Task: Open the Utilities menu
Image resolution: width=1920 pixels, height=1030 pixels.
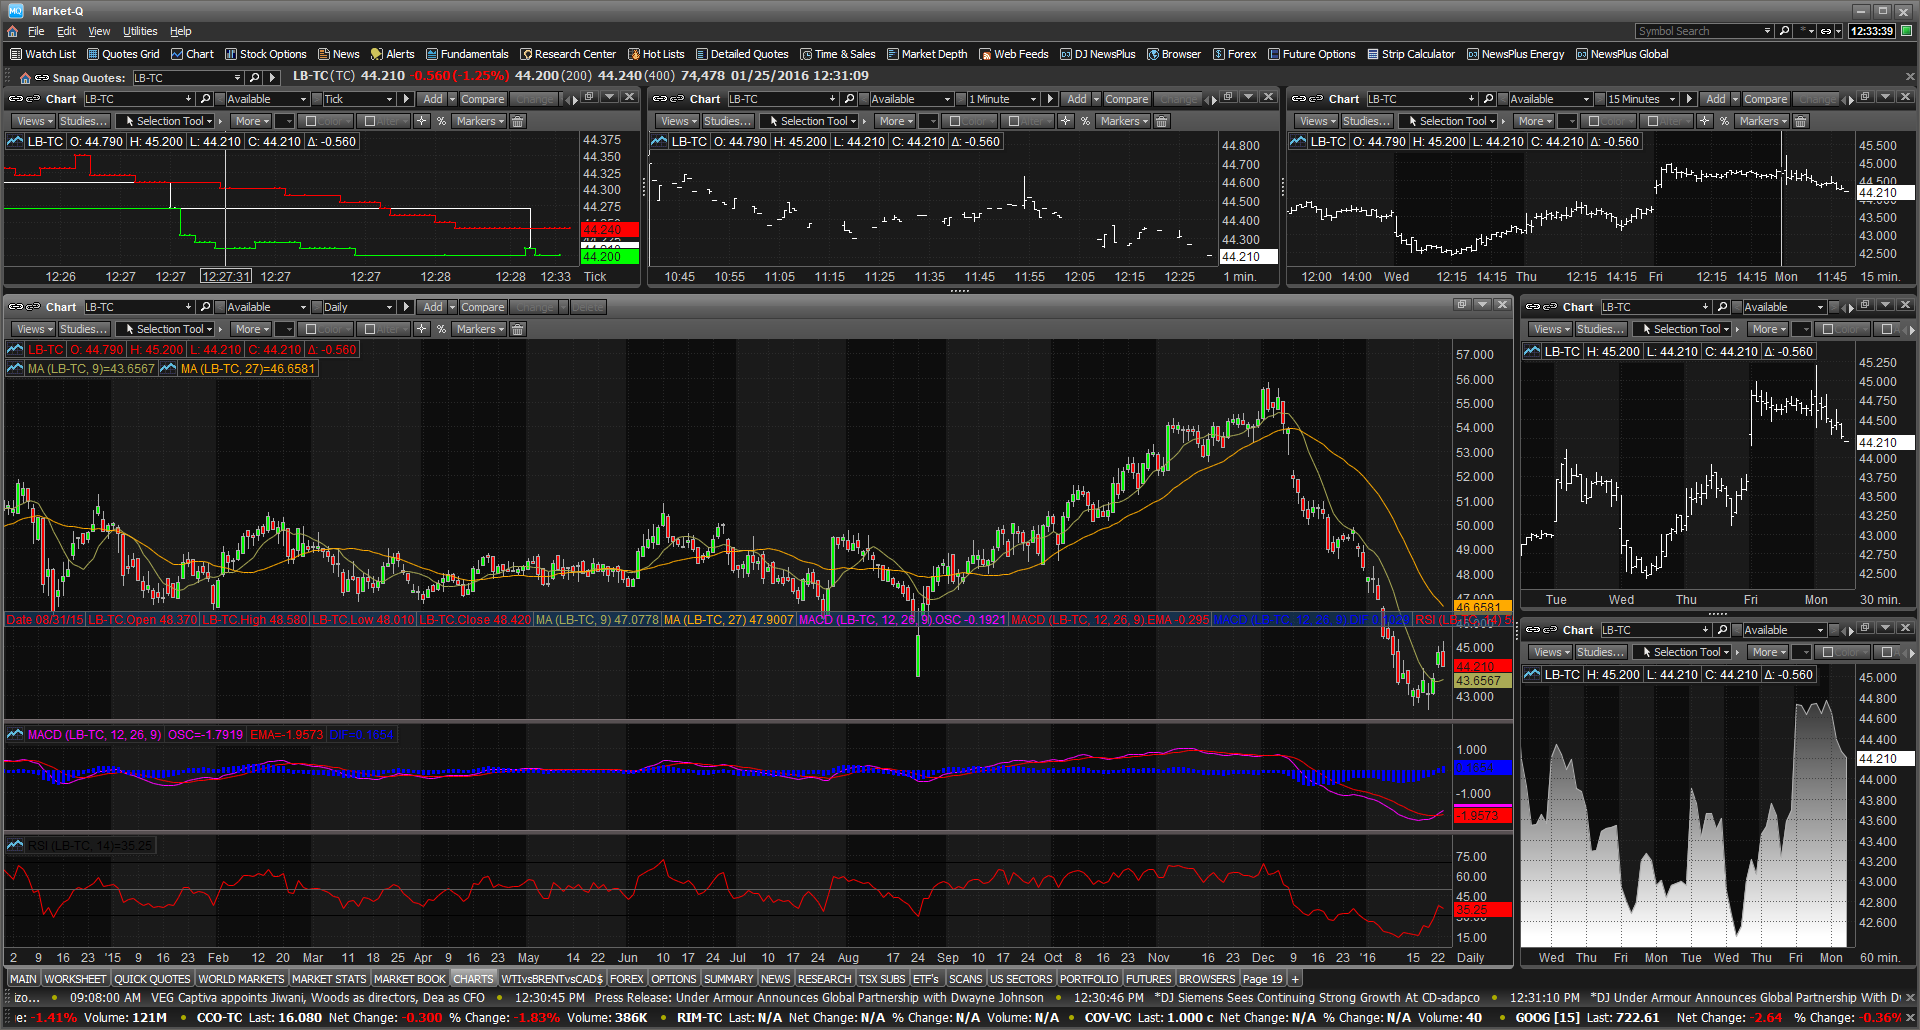Action: click(139, 31)
